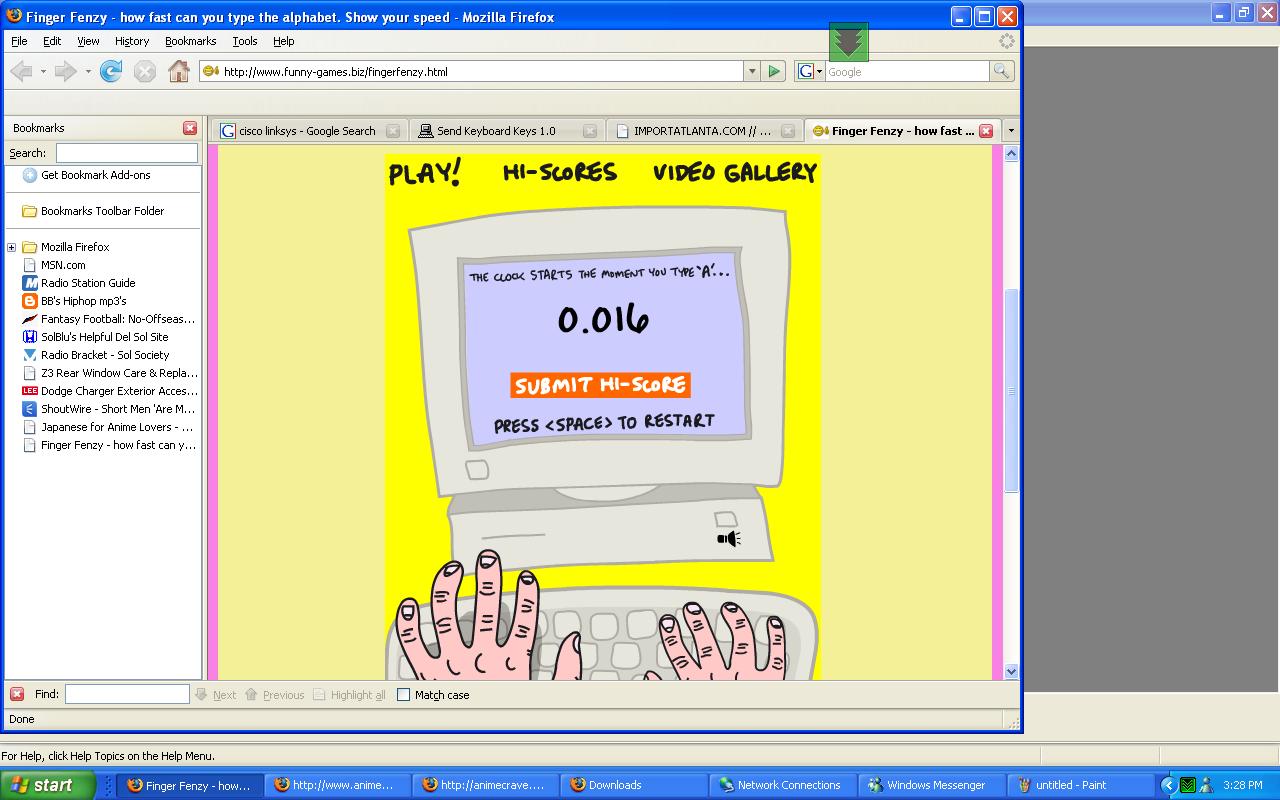Open the Radio Station Guide bookmark
Viewport: 1280px width, 800px height.
[x=87, y=283]
